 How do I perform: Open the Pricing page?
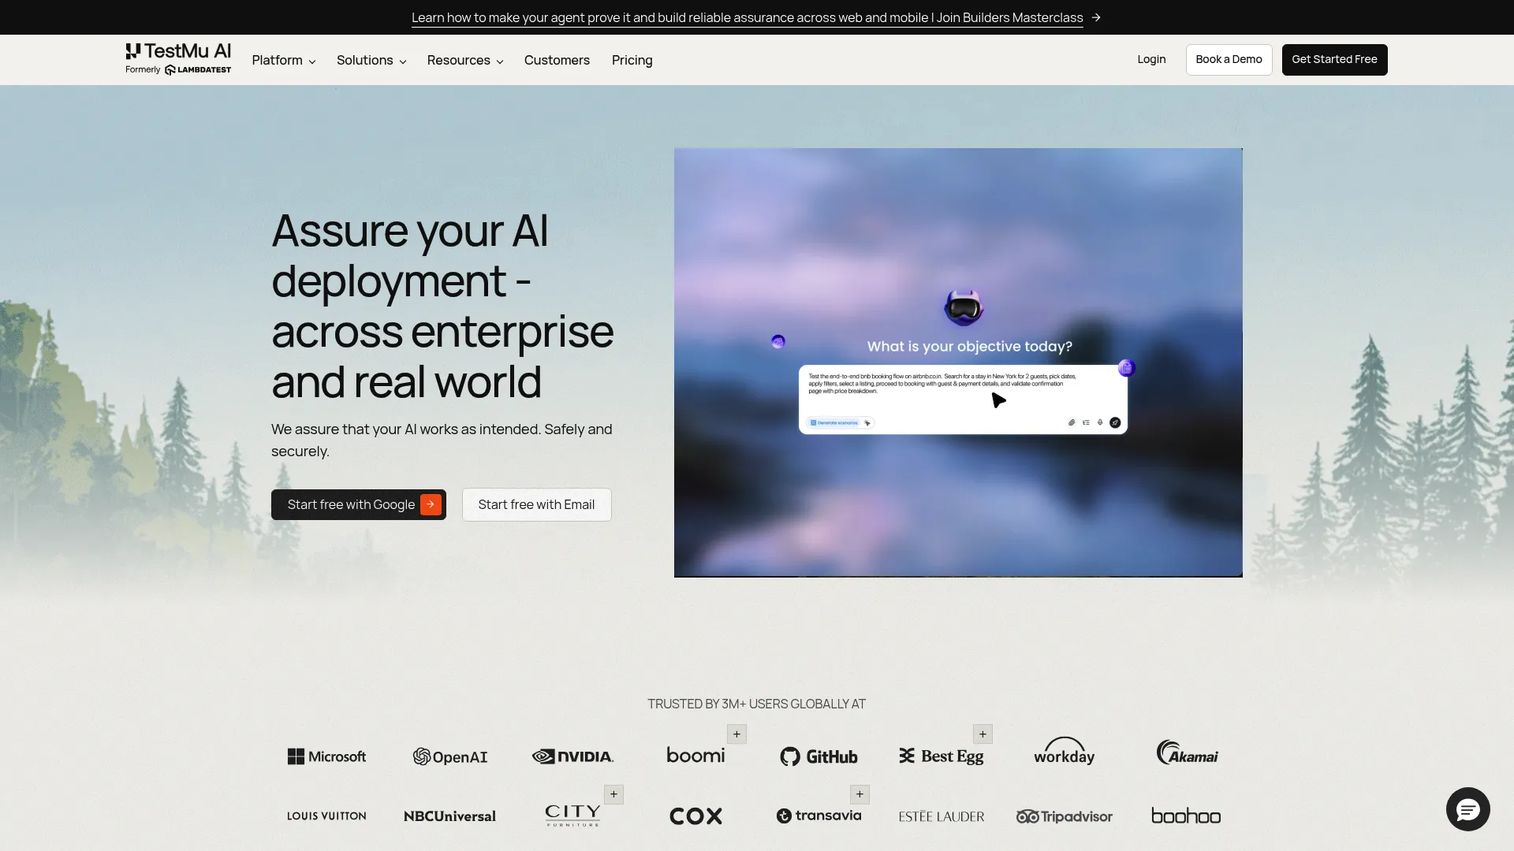click(632, 60)
